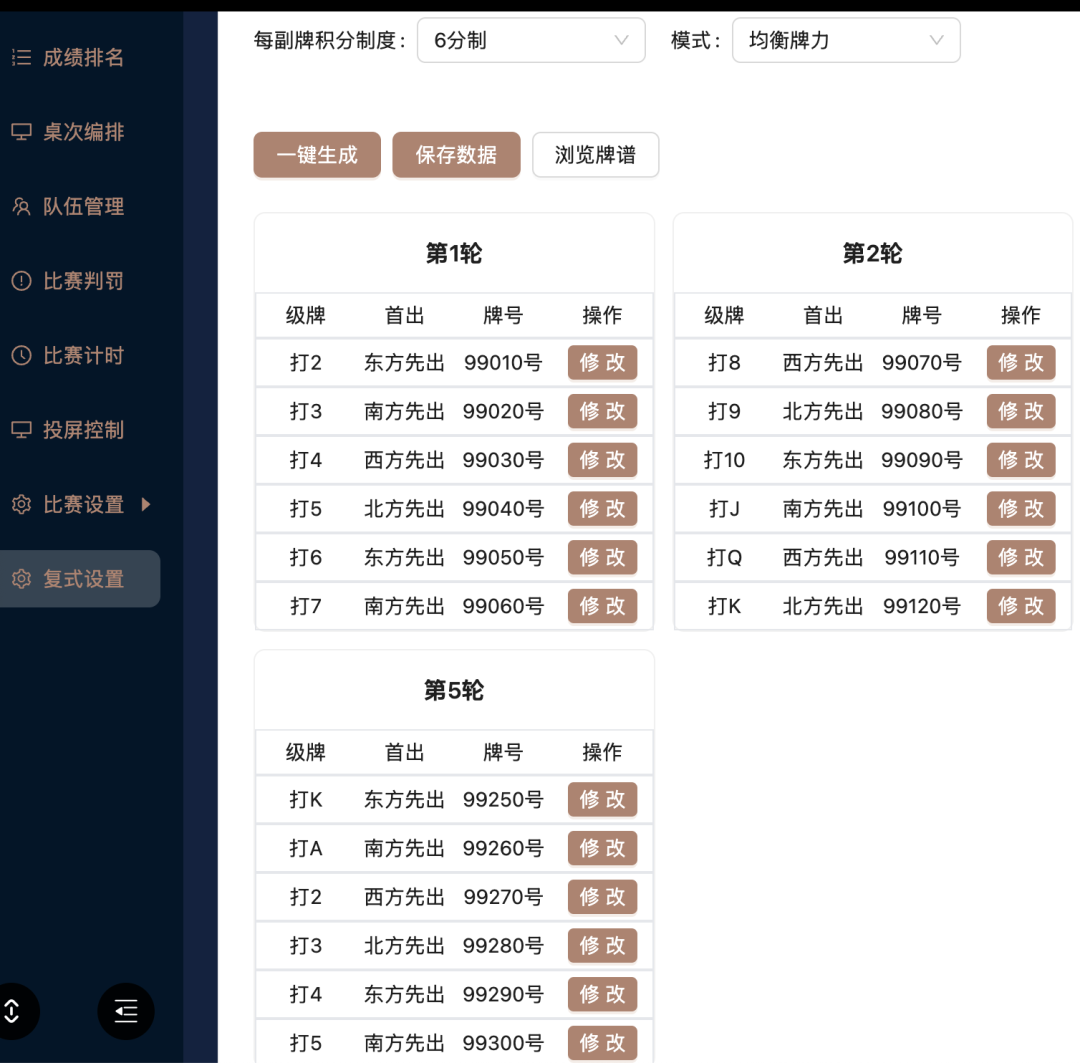The image size is (1080, 1063).
Task: Click the 保存数据 button
Action: (456, 155)
